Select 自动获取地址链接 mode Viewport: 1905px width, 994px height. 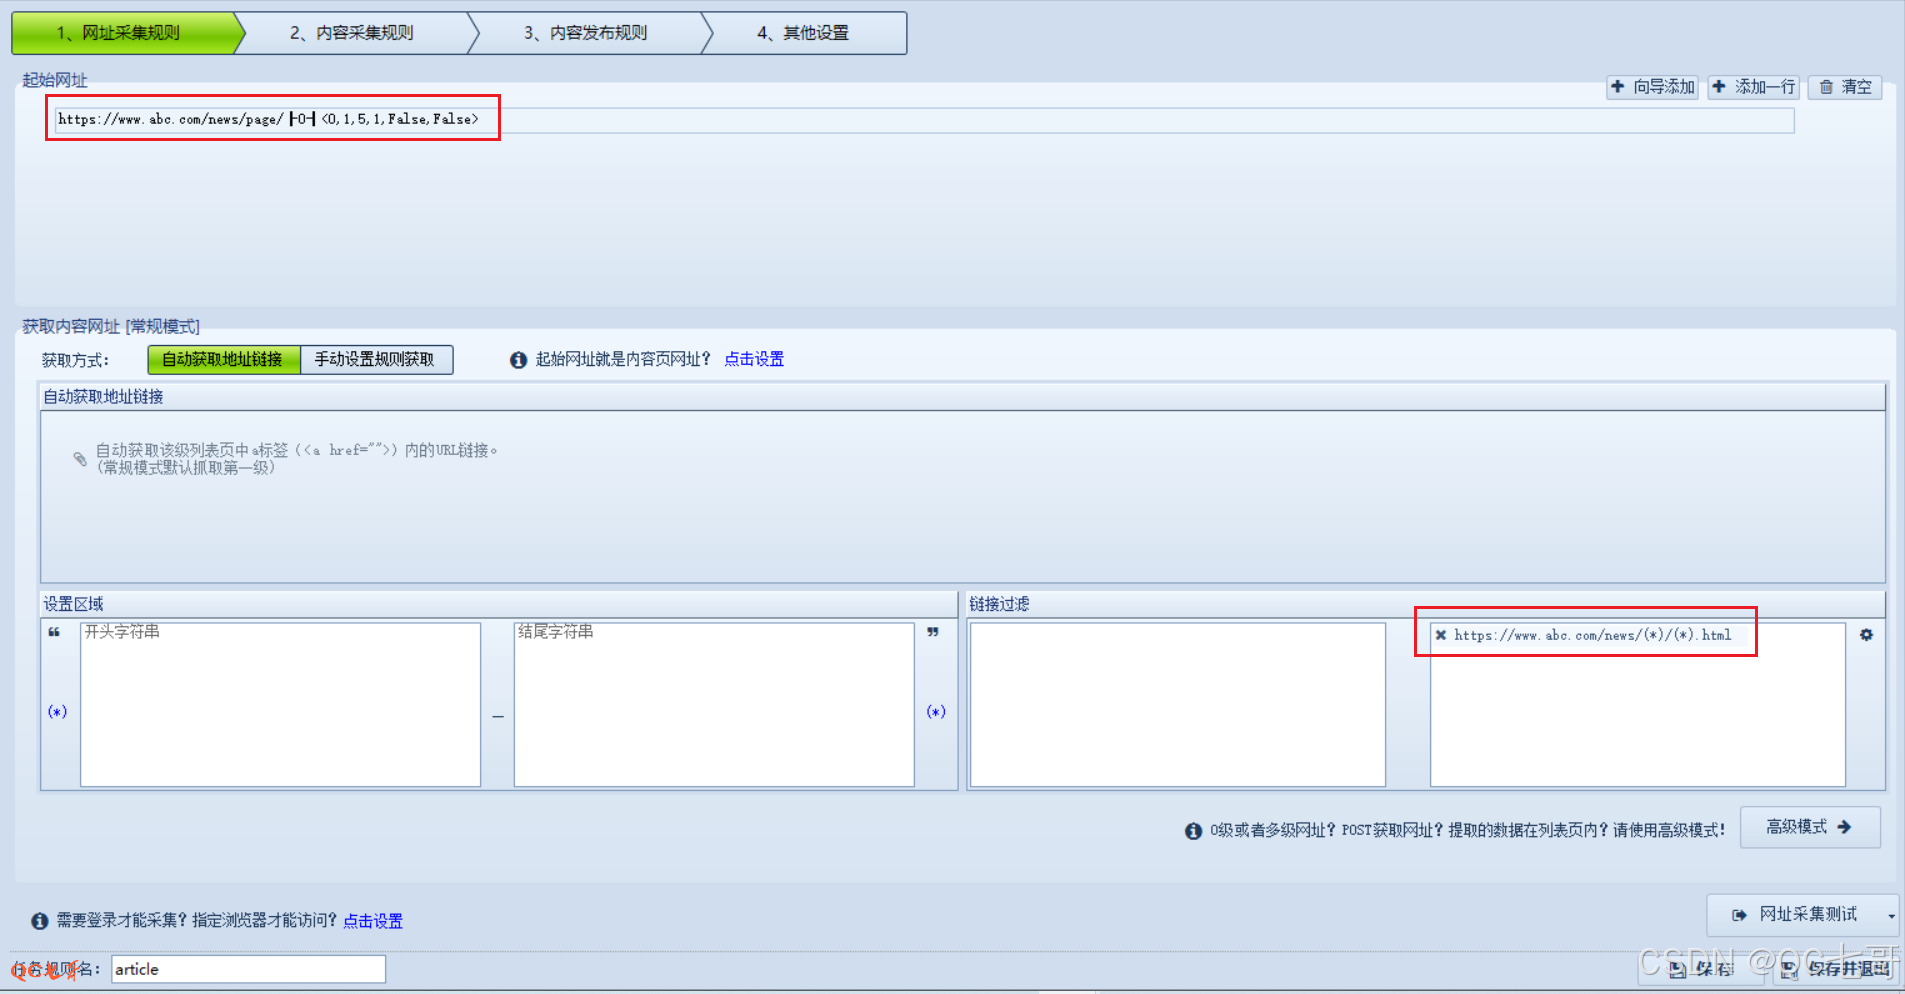[223, 359]
